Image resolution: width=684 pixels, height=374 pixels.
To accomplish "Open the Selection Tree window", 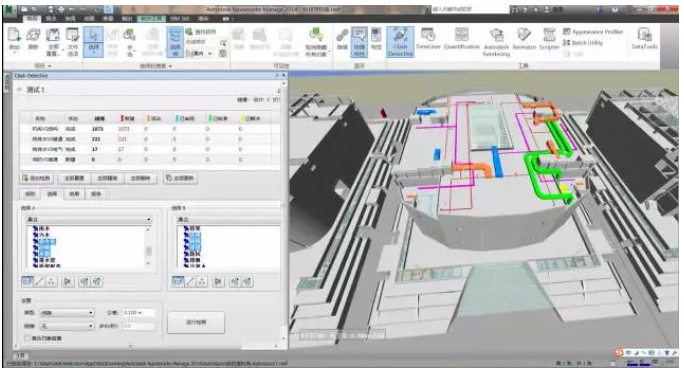I will click(175, 41).
